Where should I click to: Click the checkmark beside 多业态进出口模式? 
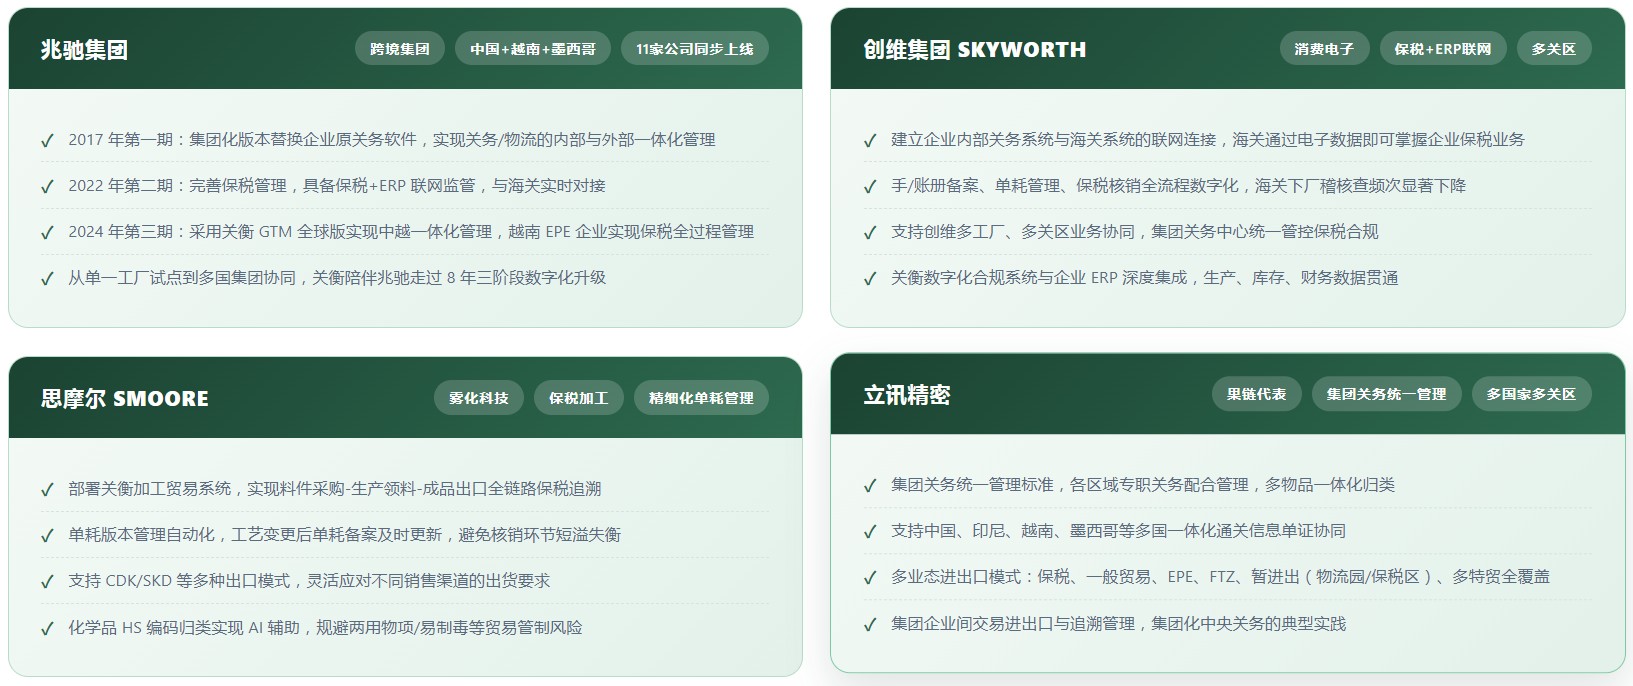870,578
